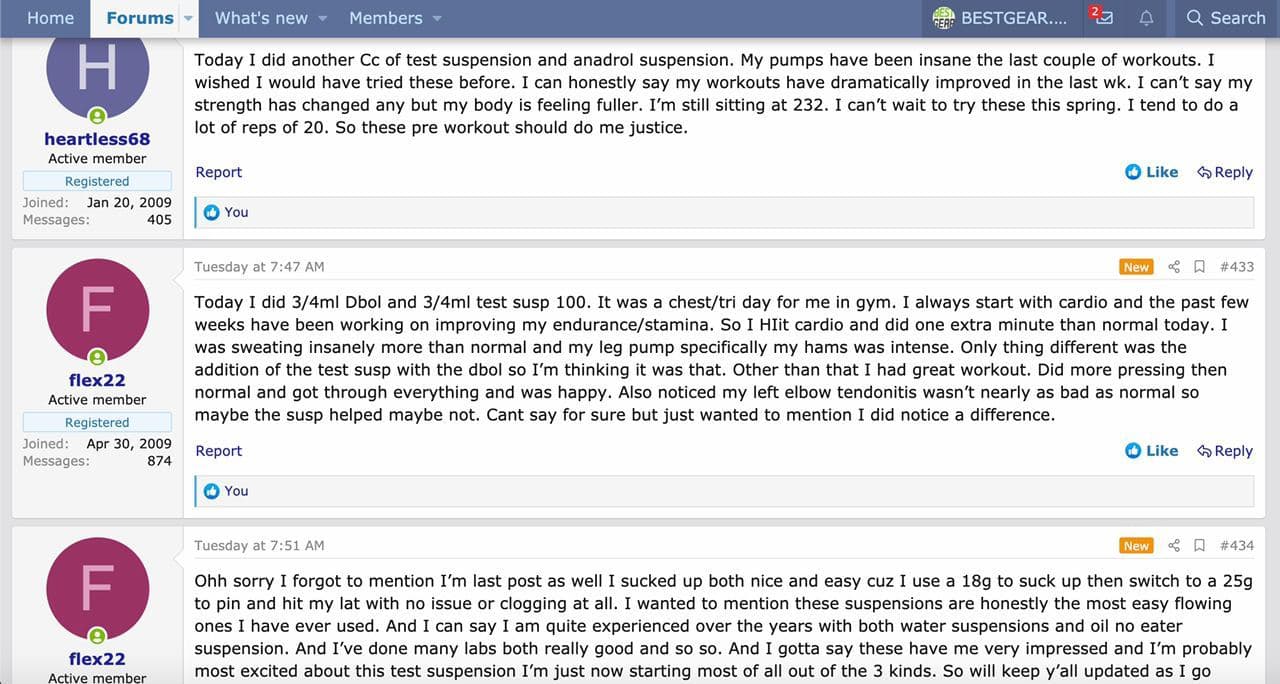The width and height of the screenshot is (1280, 684).
Task: Click flex22 username on post #433
Action: 97,380
